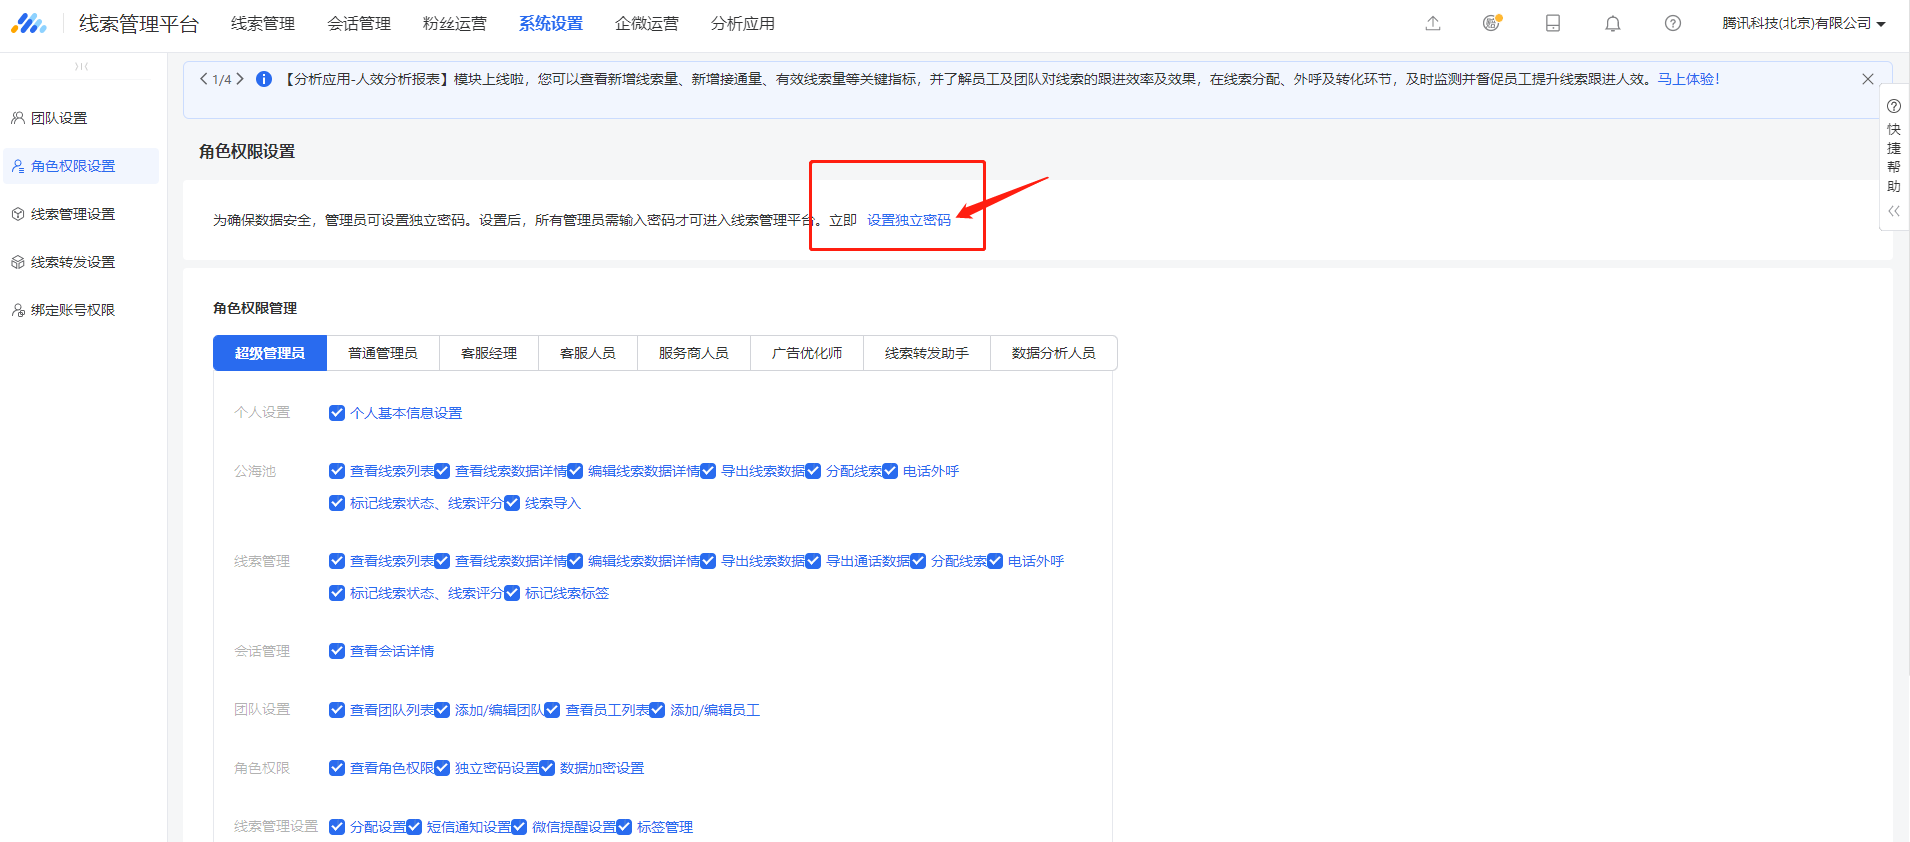1910x842 pixels.
Task: Click the quick help question icon on right panel
Action: tap(1894, 106)
